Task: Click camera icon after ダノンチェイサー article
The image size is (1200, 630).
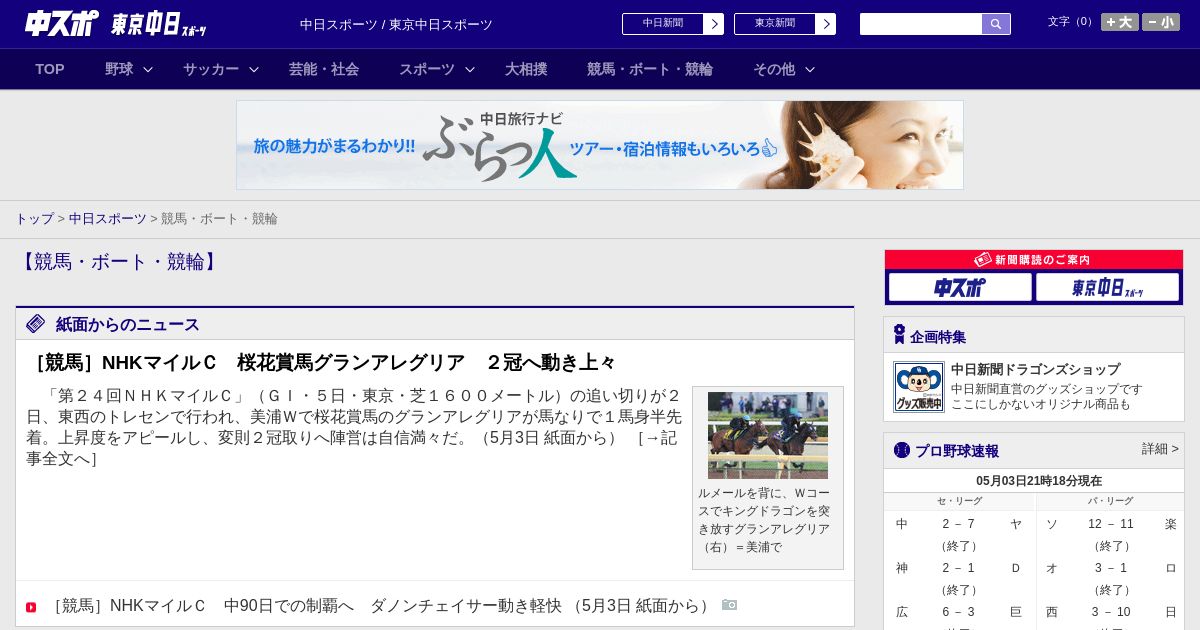Action: click(730, 605)
